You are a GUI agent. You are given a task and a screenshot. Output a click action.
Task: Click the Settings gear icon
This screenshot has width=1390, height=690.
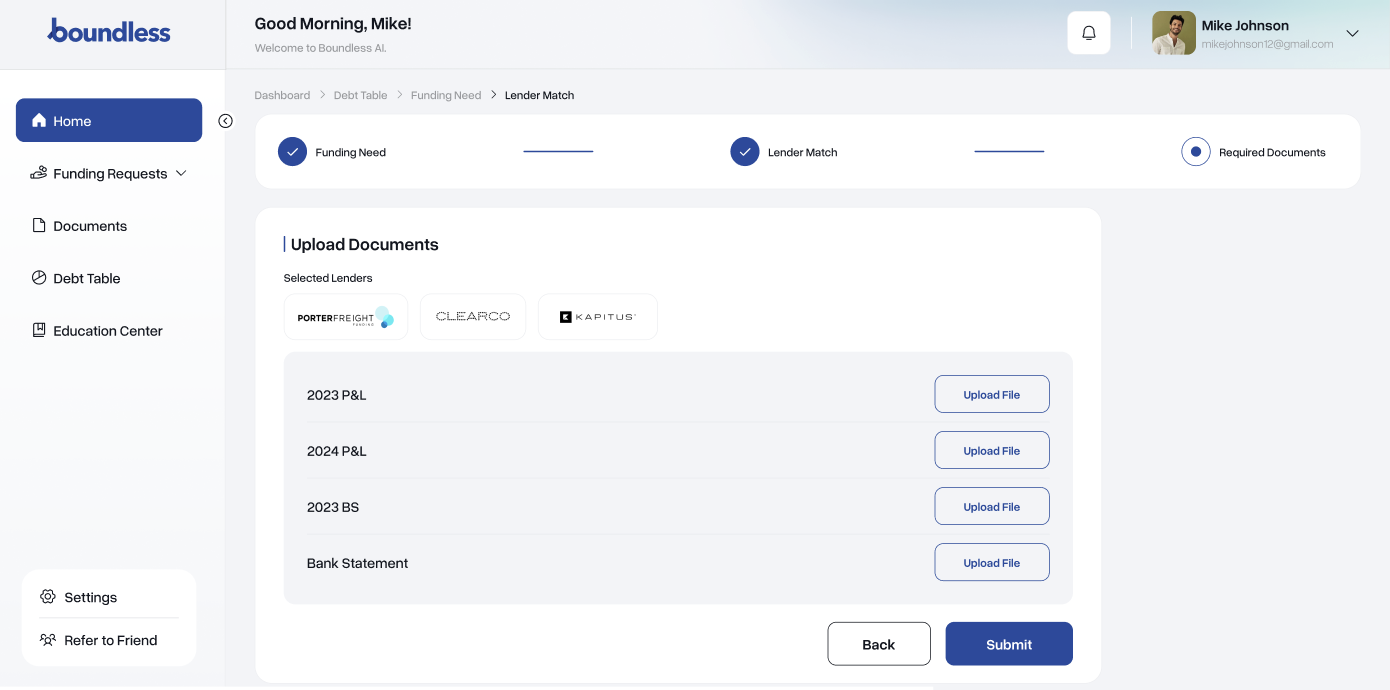[47, 597]
